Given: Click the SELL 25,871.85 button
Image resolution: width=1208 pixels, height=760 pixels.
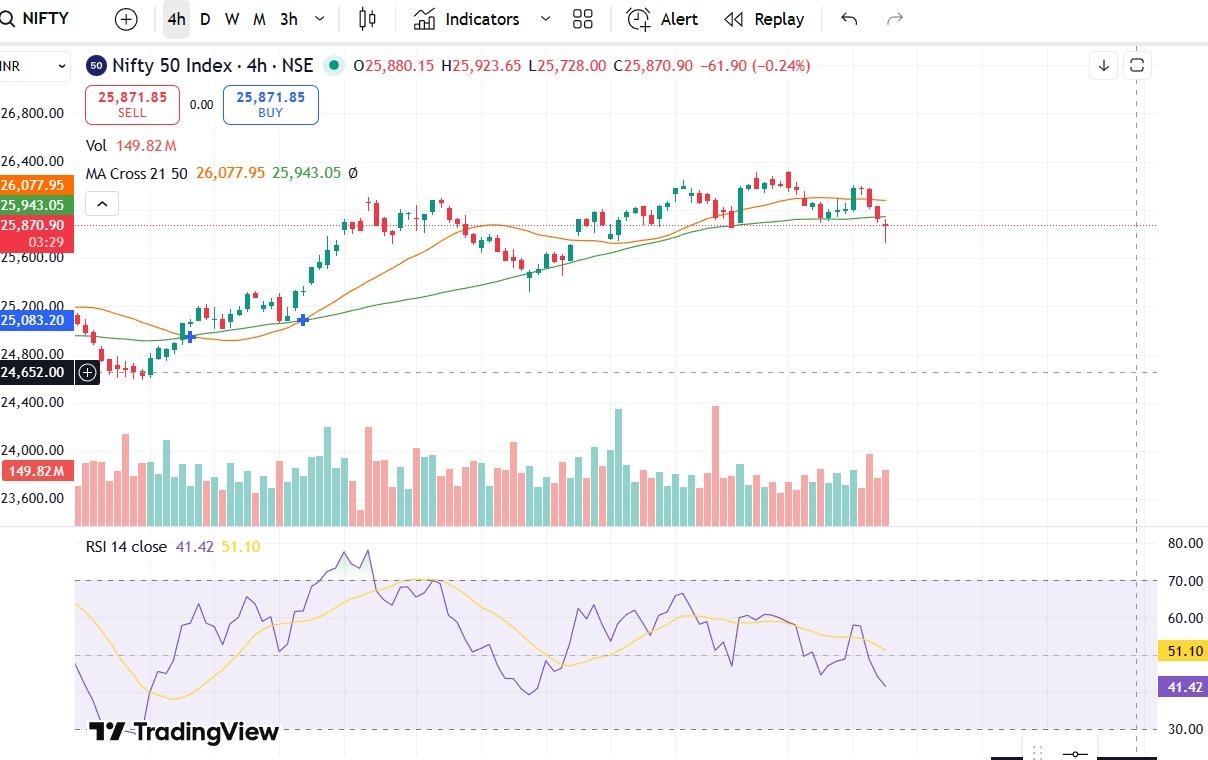Looking at the screenshot, I should [132, 104].
